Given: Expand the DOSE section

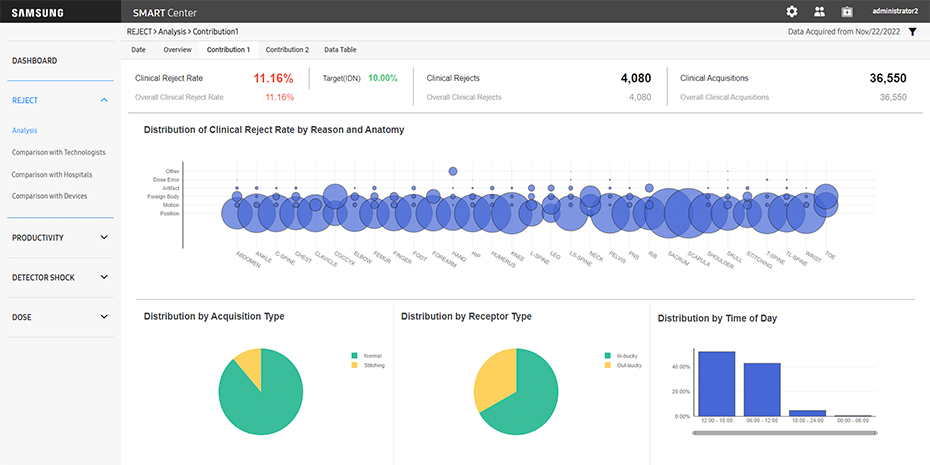Looking at the screenshot, I should coord(104,317).
